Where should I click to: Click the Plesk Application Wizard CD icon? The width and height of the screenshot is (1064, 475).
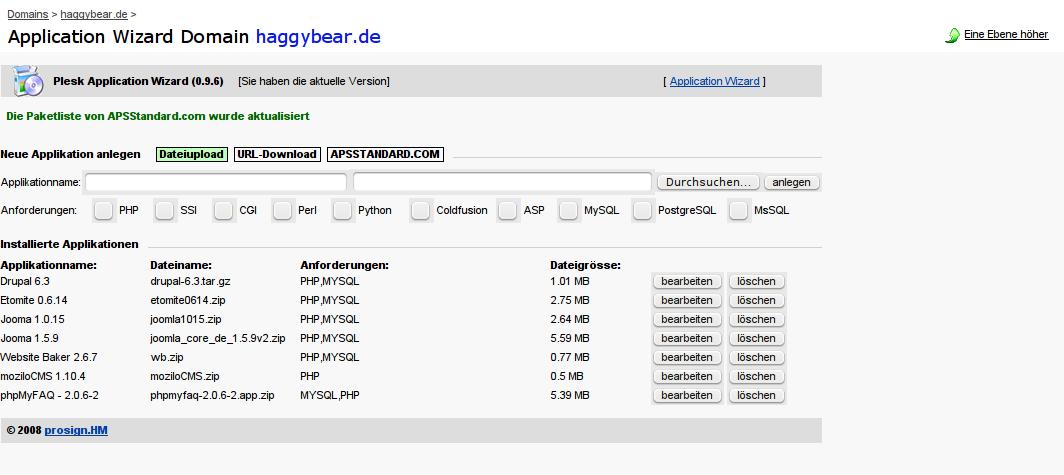(28, 81)
